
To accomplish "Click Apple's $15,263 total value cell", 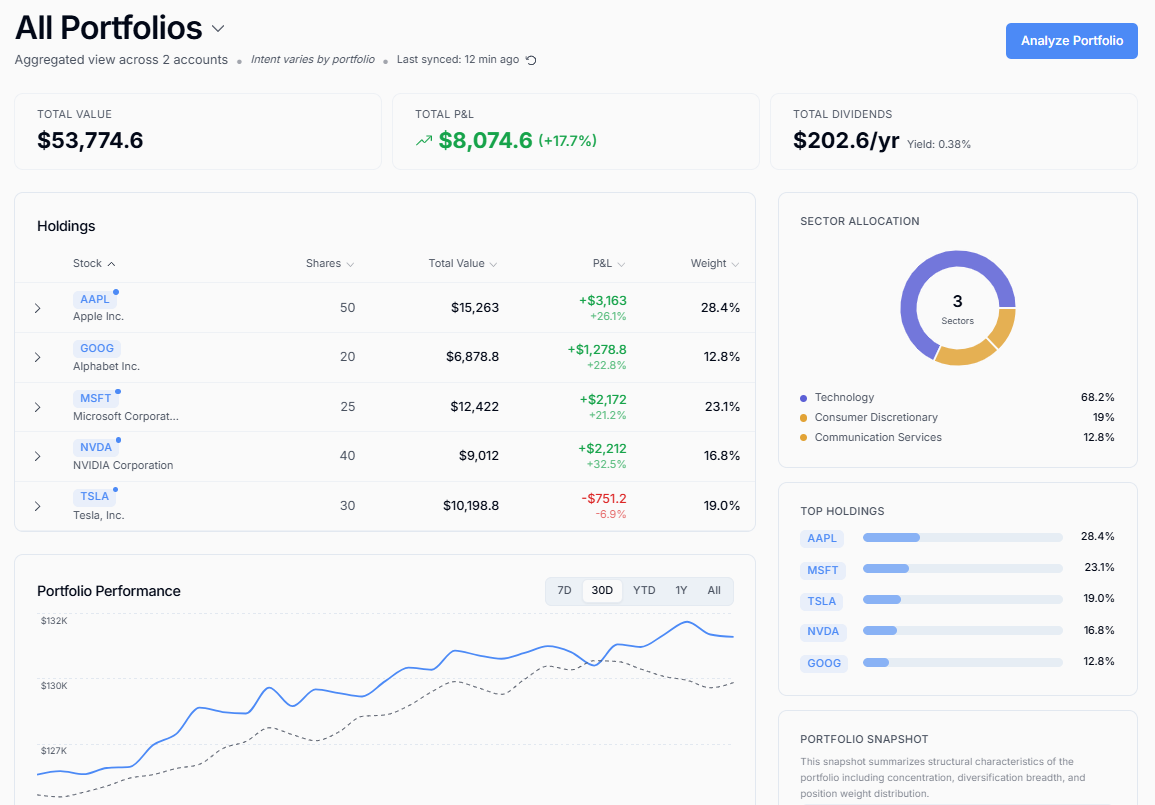I will coord(475,307).
